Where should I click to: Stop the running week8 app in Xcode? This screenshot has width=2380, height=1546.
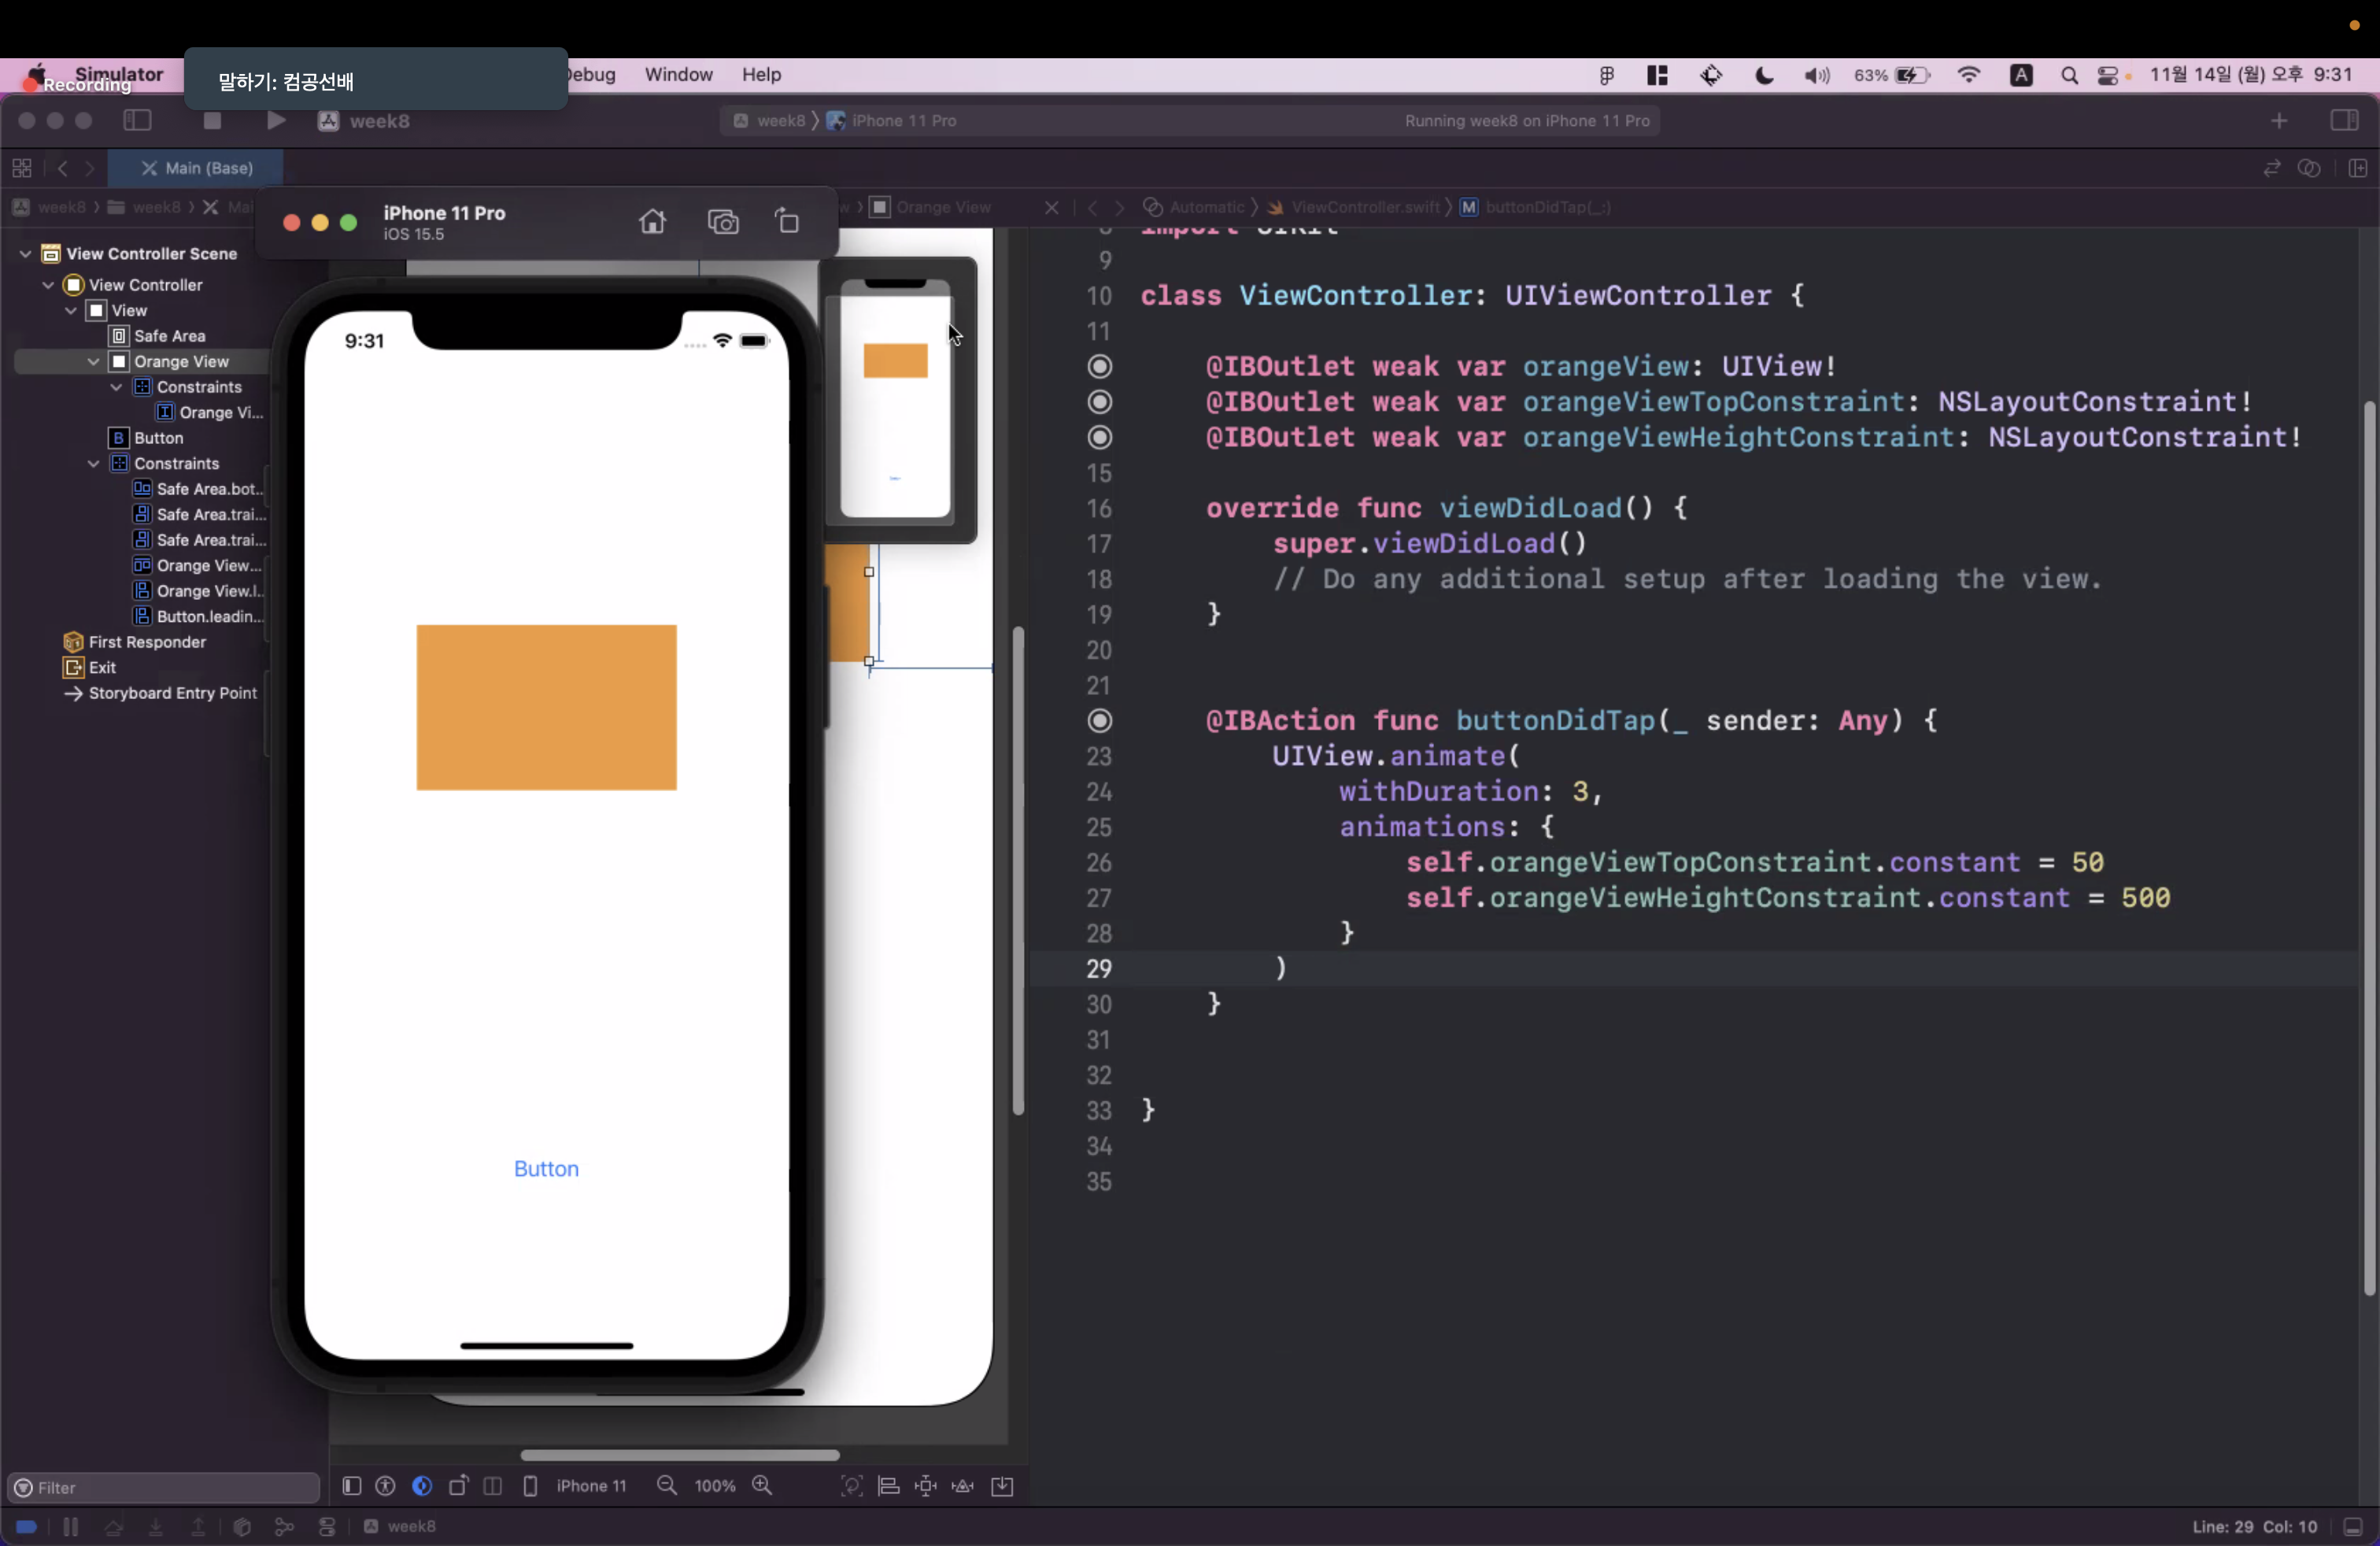tap(212, 121)
